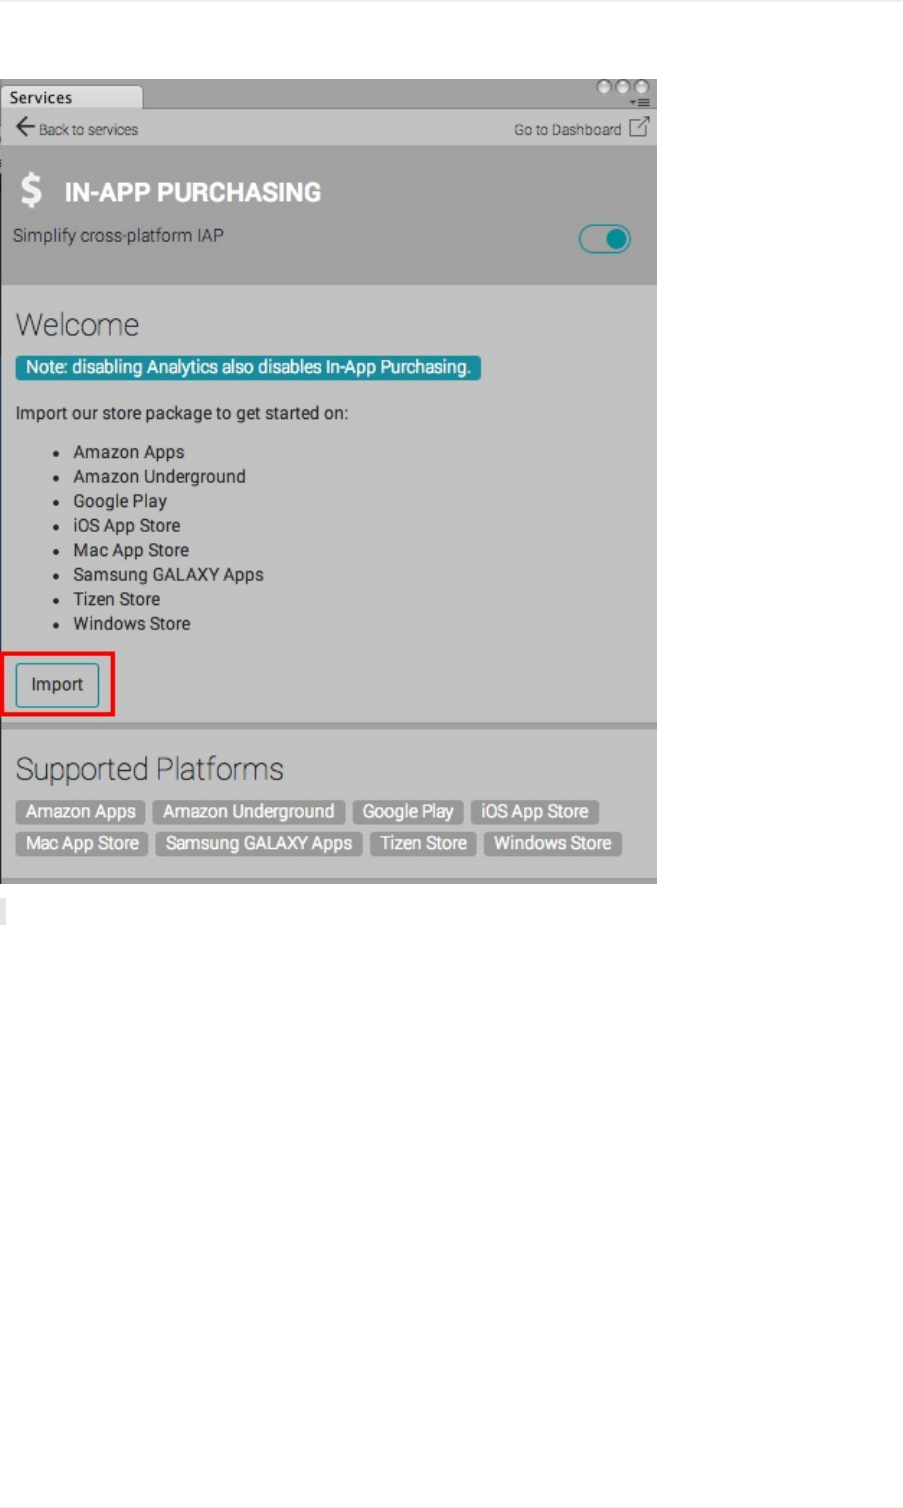Screen dimensions: 903x1508
Task: Click the dollar sign In-App Purchasing icon
Action: pos(32,190)
